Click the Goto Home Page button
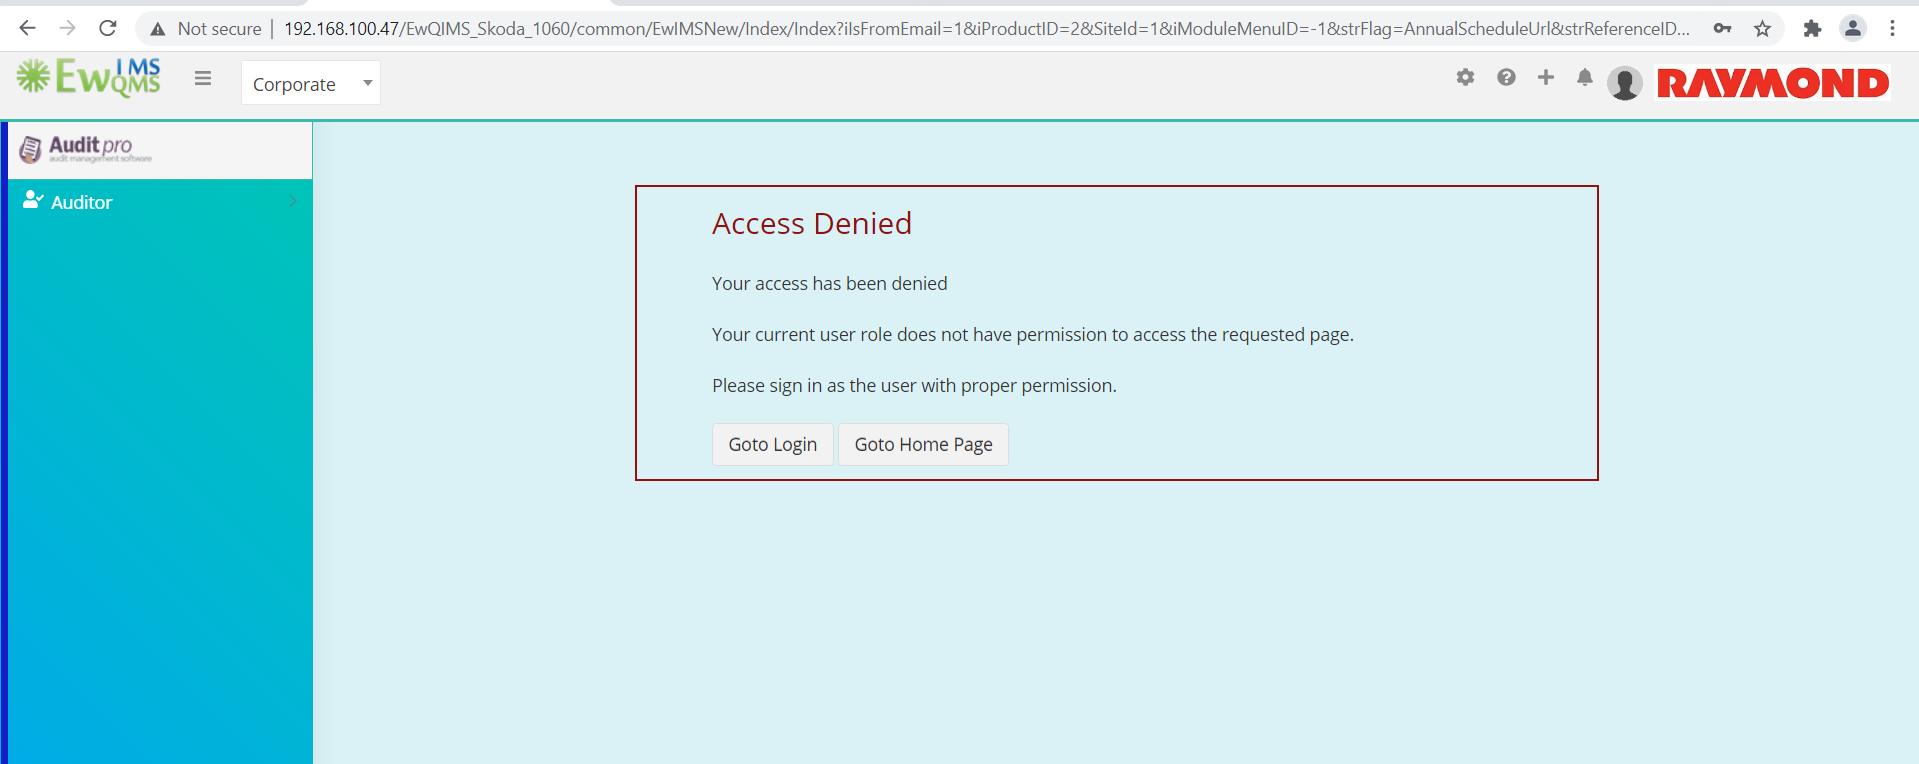The width and height of the screenshot is (1919, 764). tap(923, 445)
